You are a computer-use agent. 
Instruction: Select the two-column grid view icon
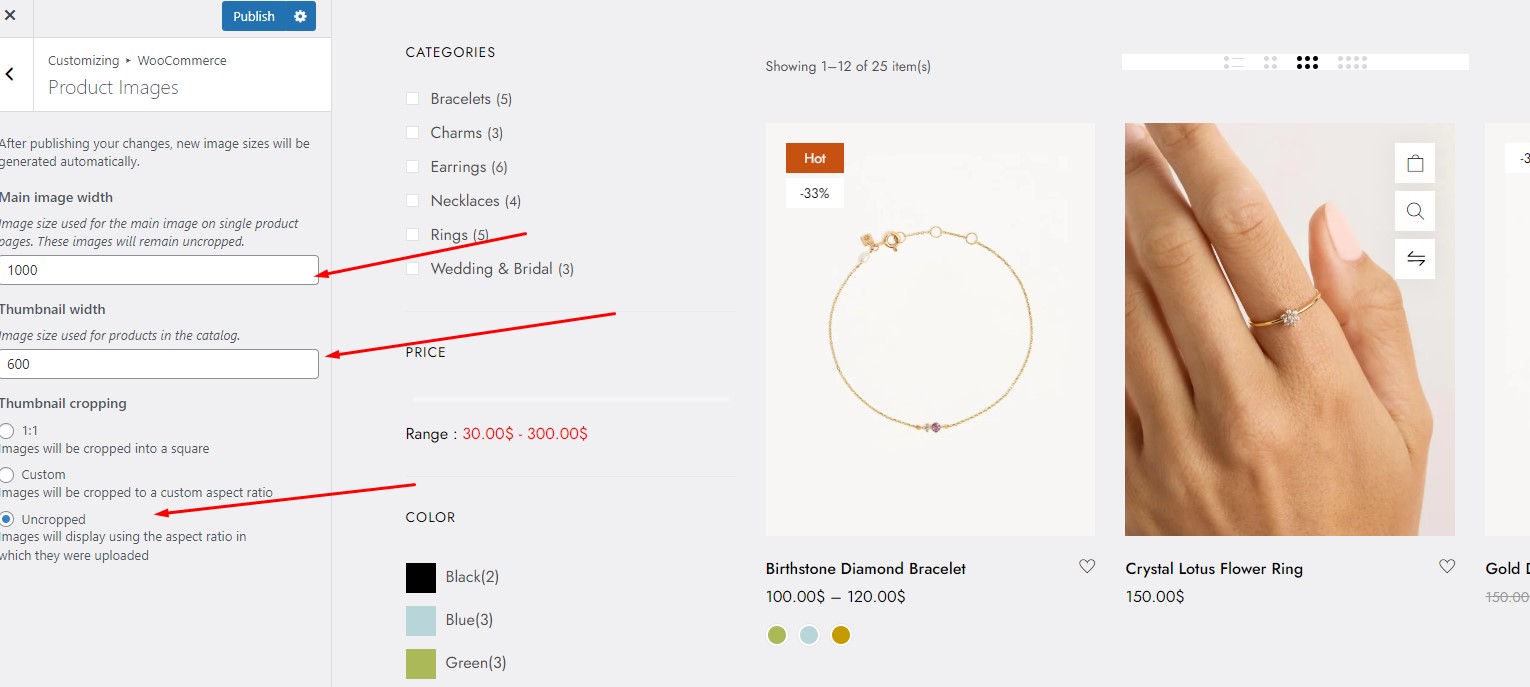pyautogui.click(x=1270, y=62)
